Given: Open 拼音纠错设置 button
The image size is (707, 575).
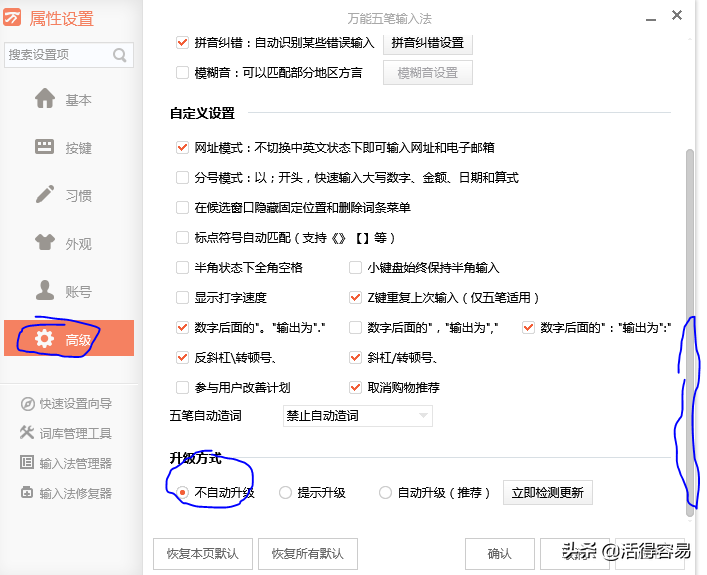Looking at the screenshot, I should pos(428,43).
